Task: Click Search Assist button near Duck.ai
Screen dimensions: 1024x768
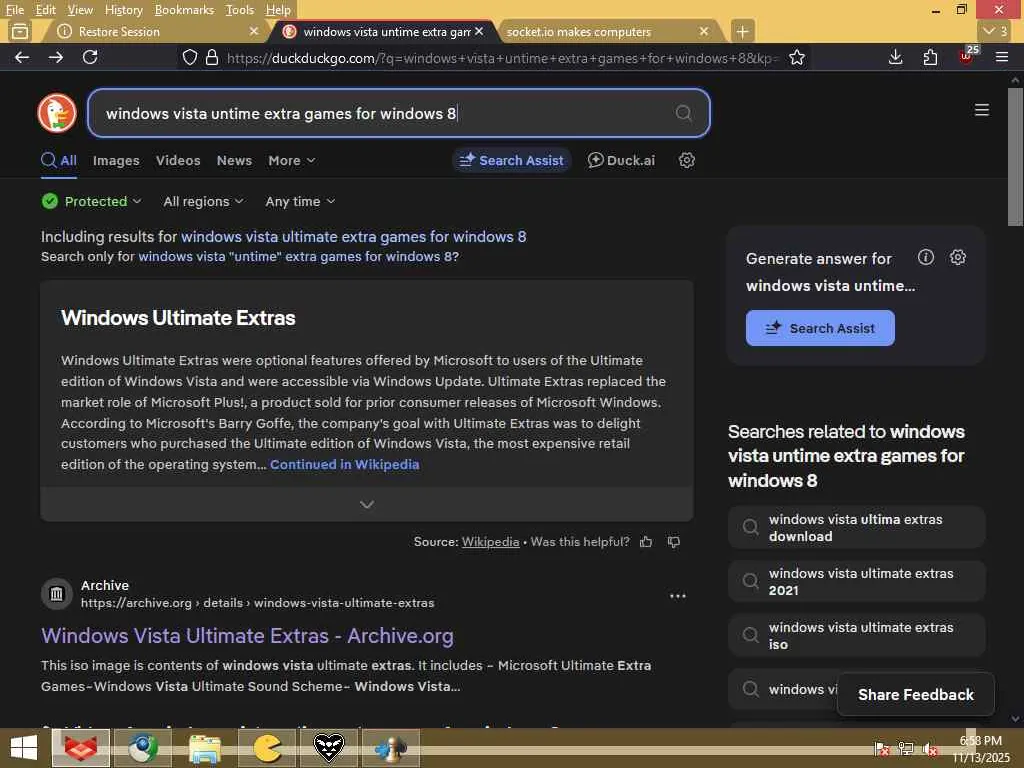Action: tap(511, 160)
